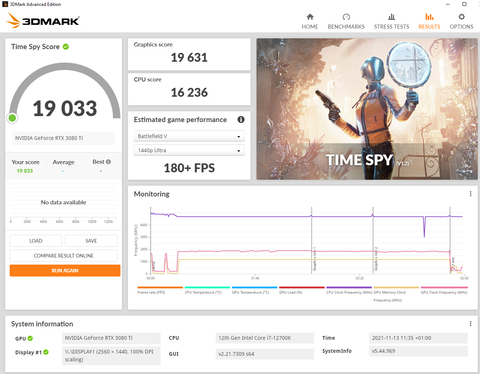This screenshot has width=480, height=374.
Task: Open Monitoring panel three-dot menu
Action: [470, 194]
